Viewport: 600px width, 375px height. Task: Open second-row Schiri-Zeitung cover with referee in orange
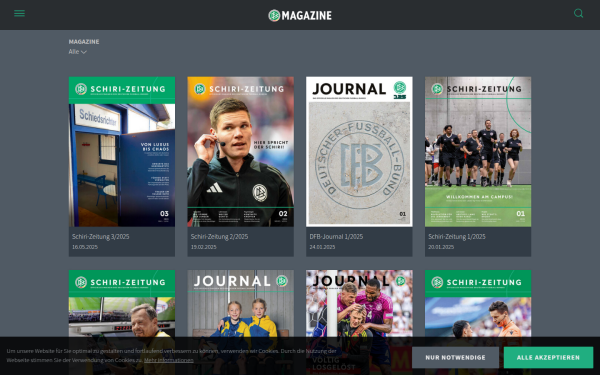tap(478, 303)
